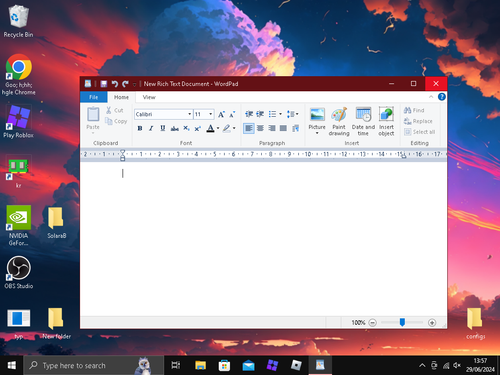Center align the text
Viewport: 500px width, 375px height.
[x=260, y=128]
